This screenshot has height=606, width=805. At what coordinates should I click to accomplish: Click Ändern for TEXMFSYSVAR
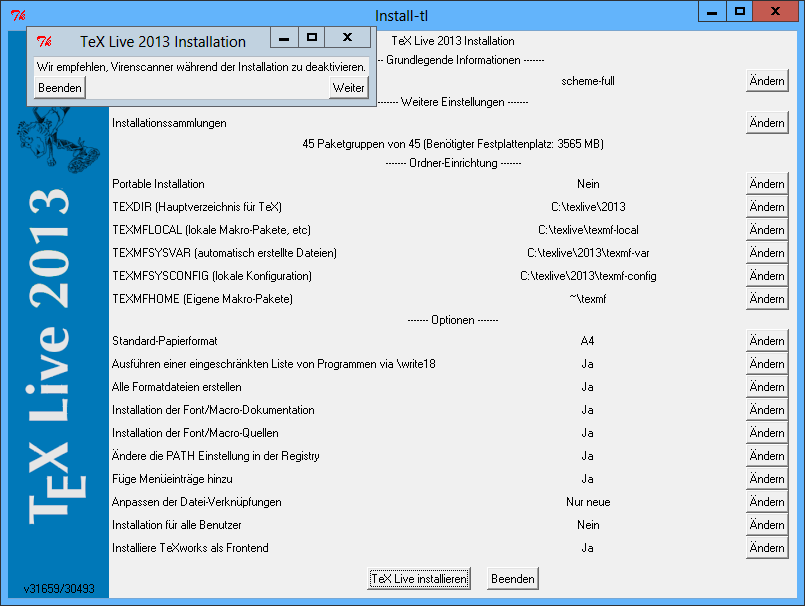767,253
